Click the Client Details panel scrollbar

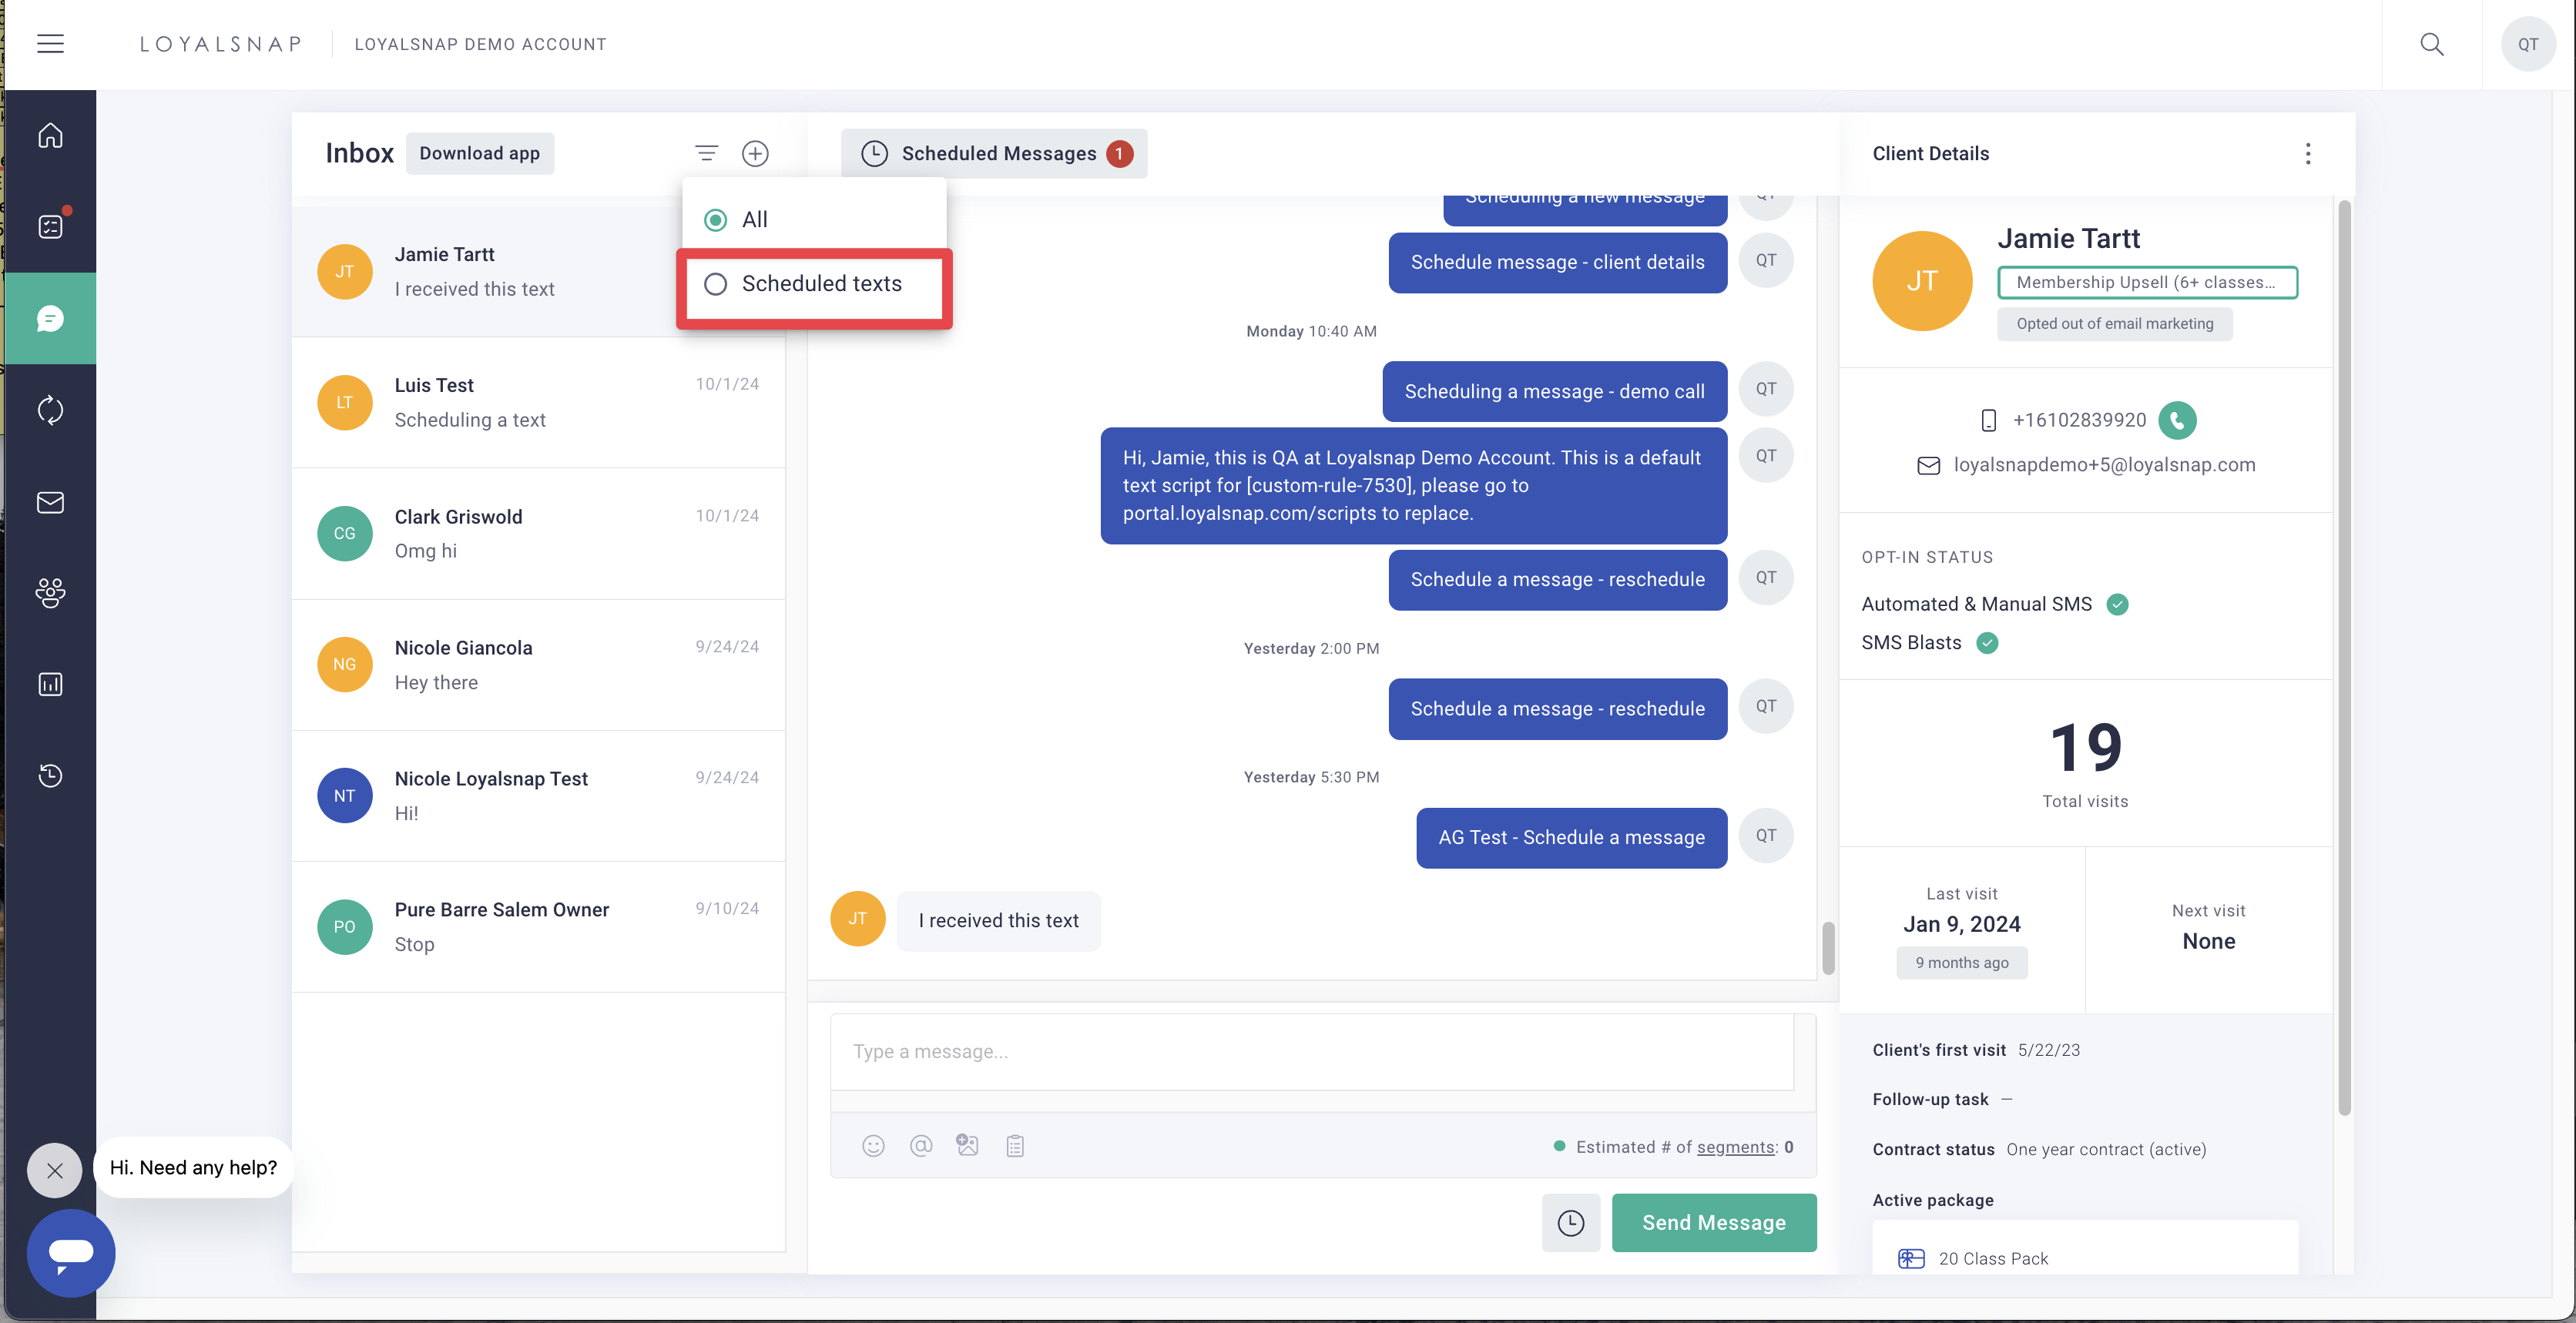pos(2344,656)
